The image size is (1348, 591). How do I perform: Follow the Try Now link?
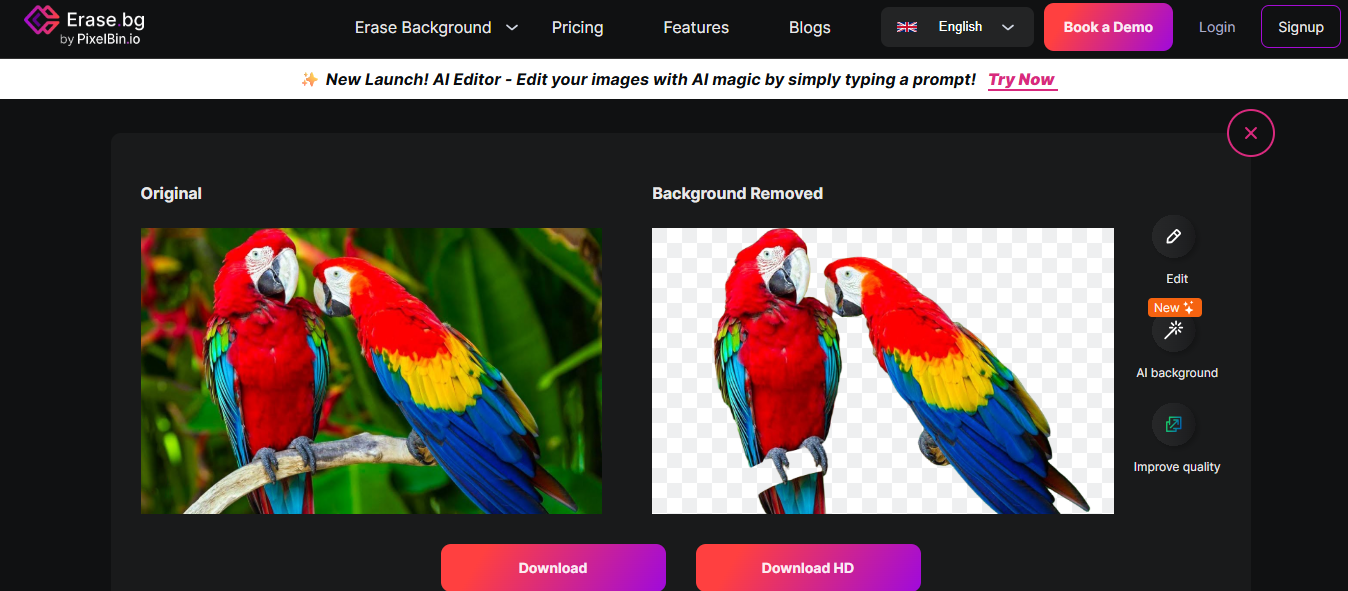(x=1022, y=80)
